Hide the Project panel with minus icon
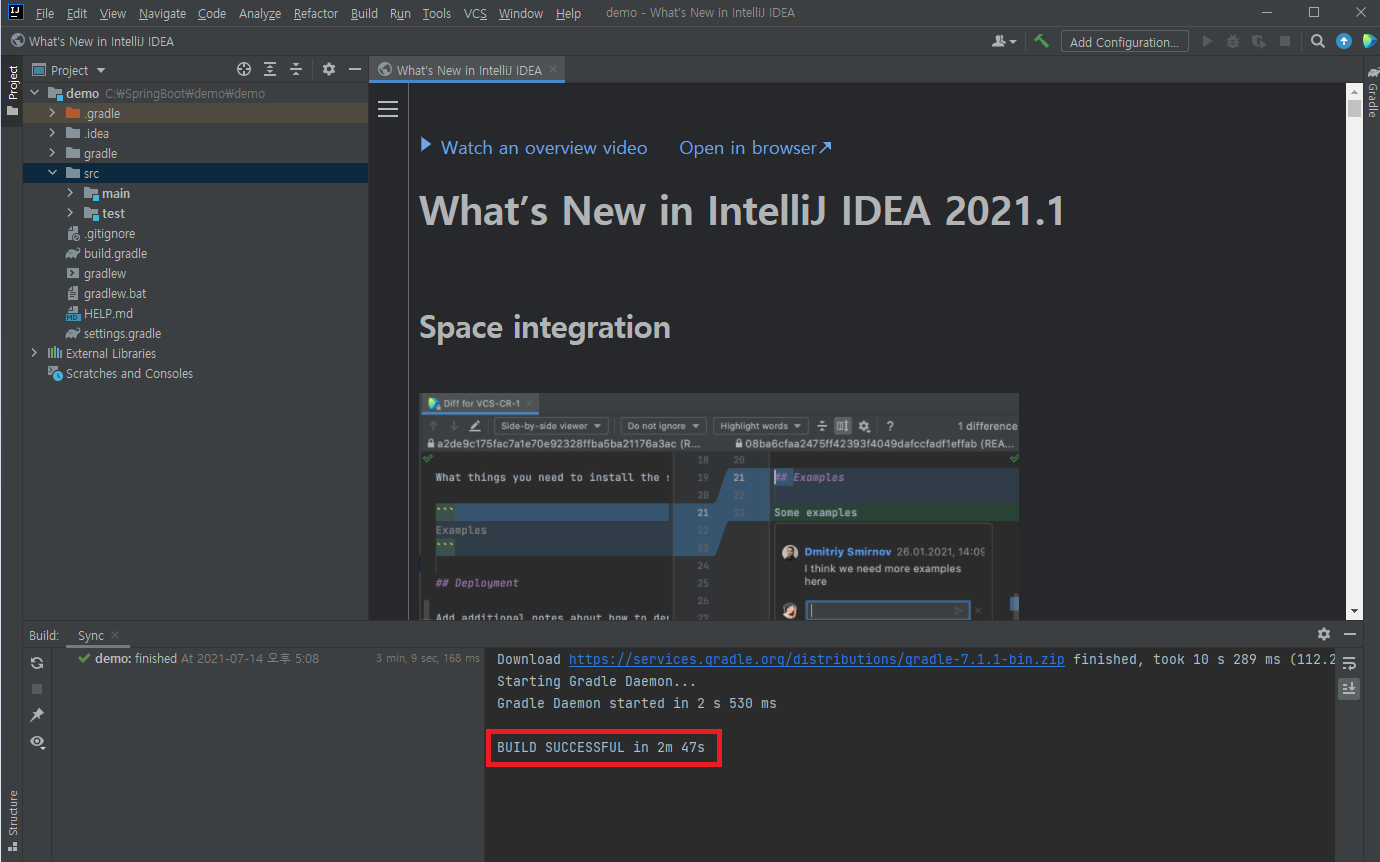This screenshot has height=862, width=1380. pyautogui.click(x=354, y=69)
